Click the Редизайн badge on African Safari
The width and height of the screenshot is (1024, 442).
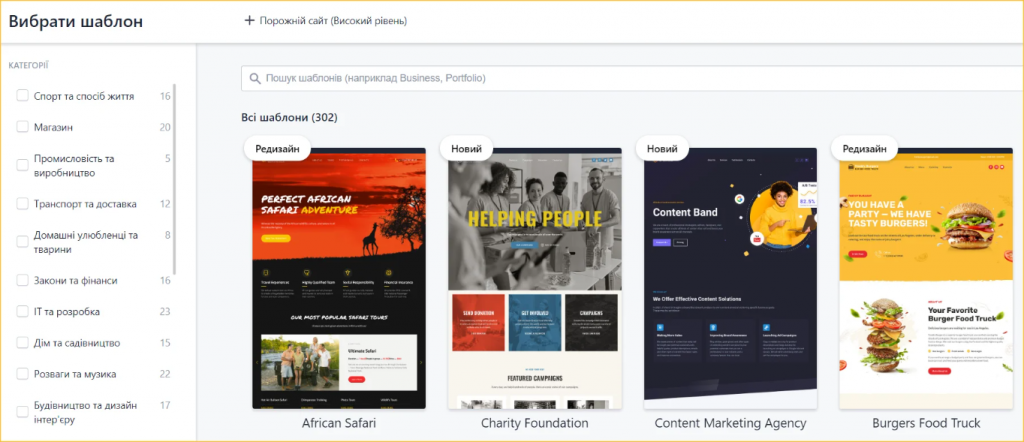point(278,149)
